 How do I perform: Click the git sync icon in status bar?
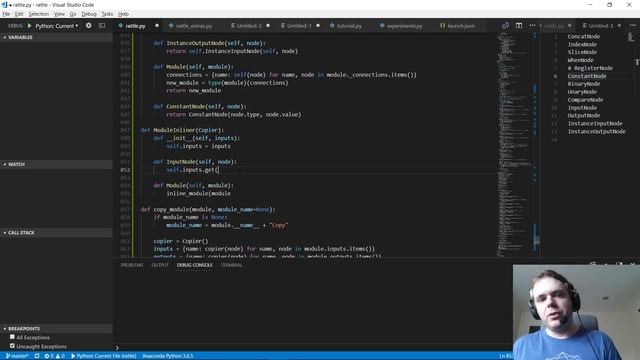[x=37, y=356]
